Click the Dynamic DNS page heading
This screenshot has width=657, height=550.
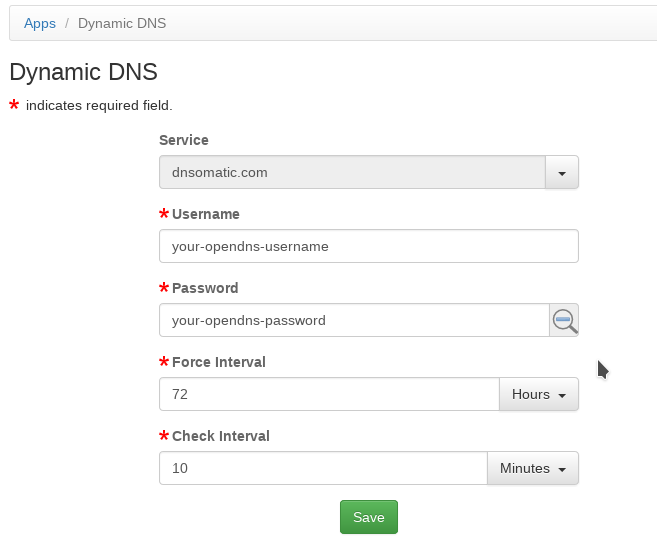point(83,72)
